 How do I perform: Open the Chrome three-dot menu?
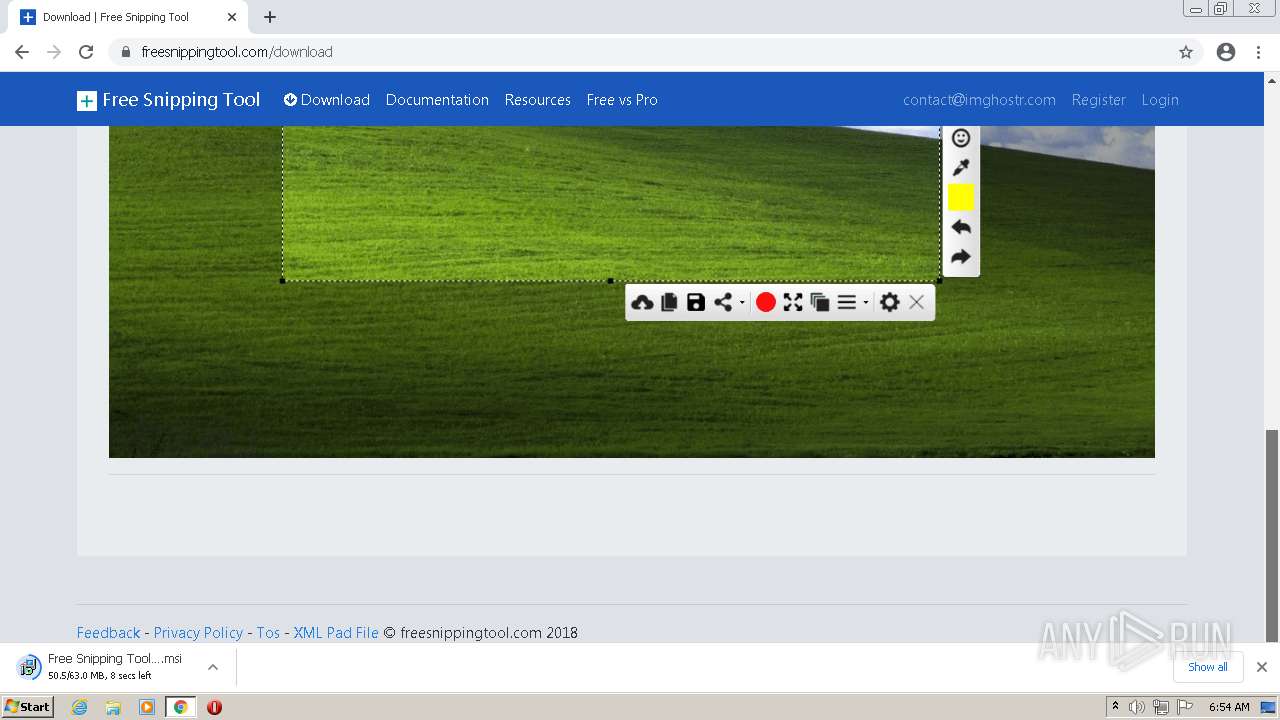(1259, 52)
